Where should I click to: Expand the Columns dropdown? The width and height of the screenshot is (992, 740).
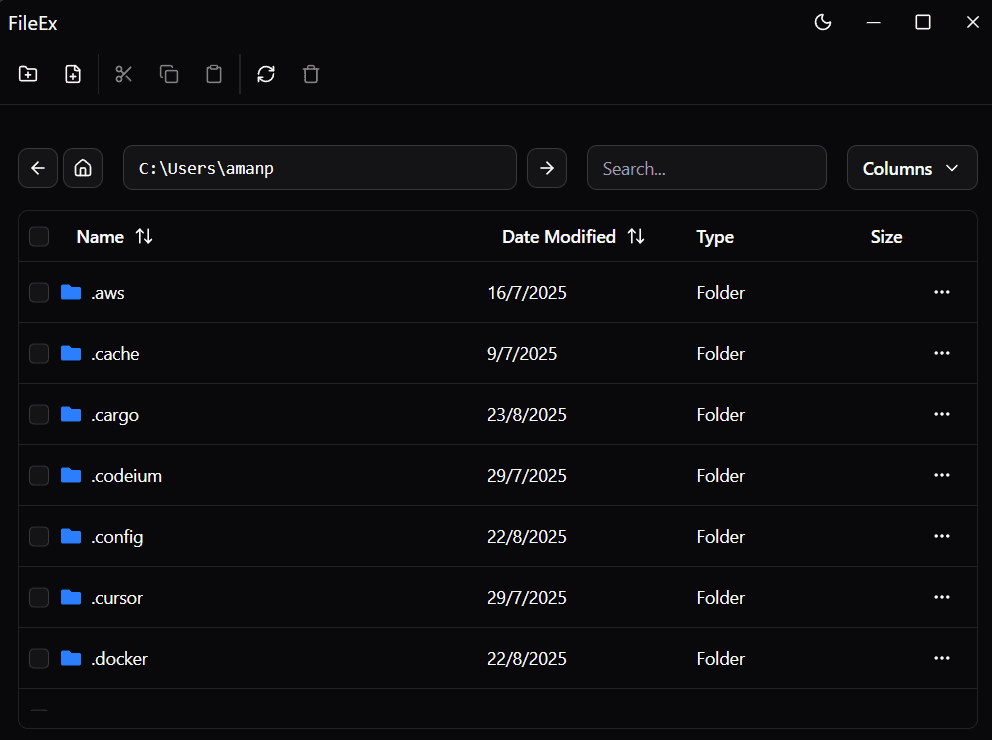(912, 168)
